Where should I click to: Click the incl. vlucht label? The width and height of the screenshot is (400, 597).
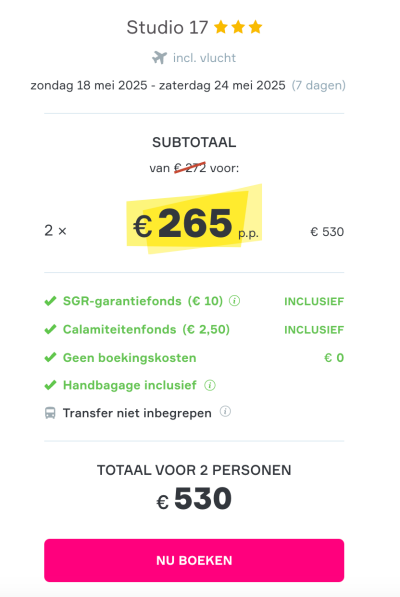[x=204, y=58]
